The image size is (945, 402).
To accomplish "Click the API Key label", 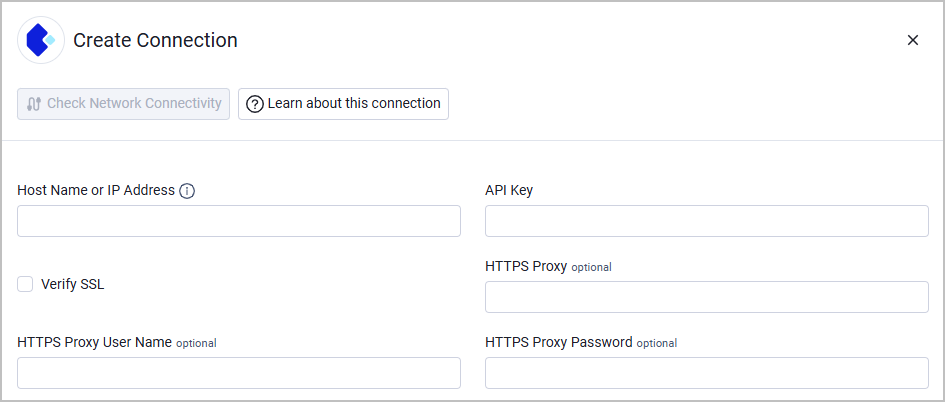I will tap(509, 190).
